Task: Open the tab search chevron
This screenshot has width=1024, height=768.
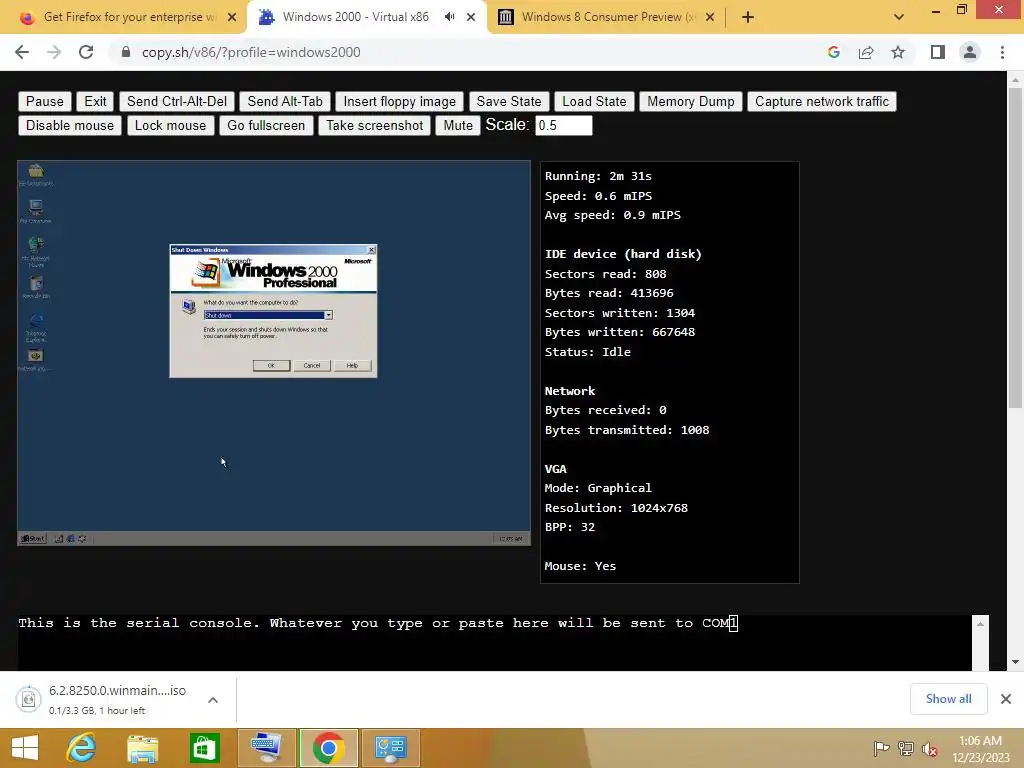Action: (899, 17)
